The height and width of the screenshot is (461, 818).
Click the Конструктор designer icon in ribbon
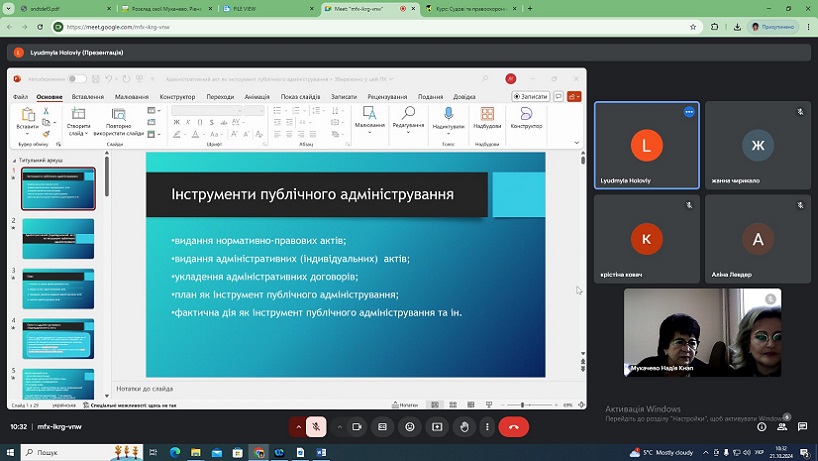pos(526,114)
